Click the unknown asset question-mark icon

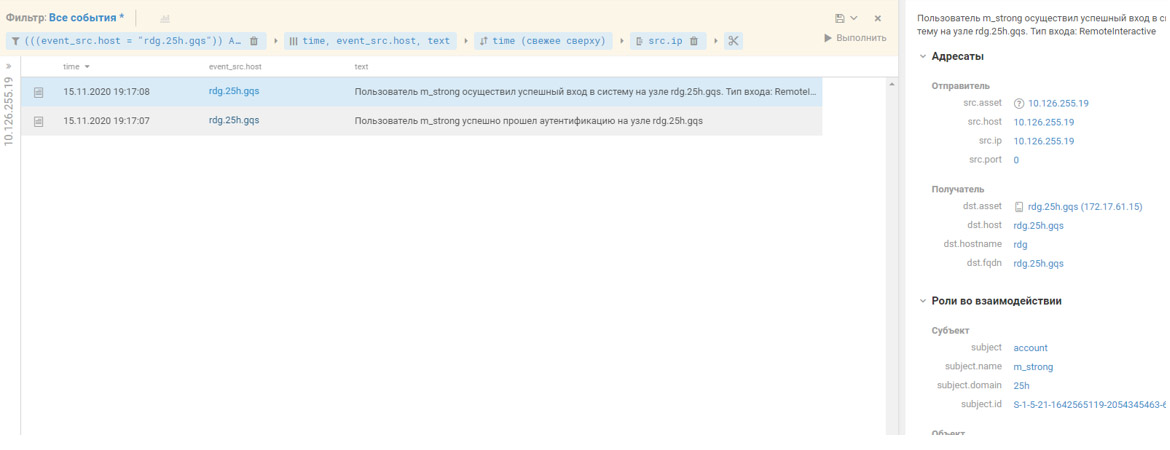tap(1019, 103)
